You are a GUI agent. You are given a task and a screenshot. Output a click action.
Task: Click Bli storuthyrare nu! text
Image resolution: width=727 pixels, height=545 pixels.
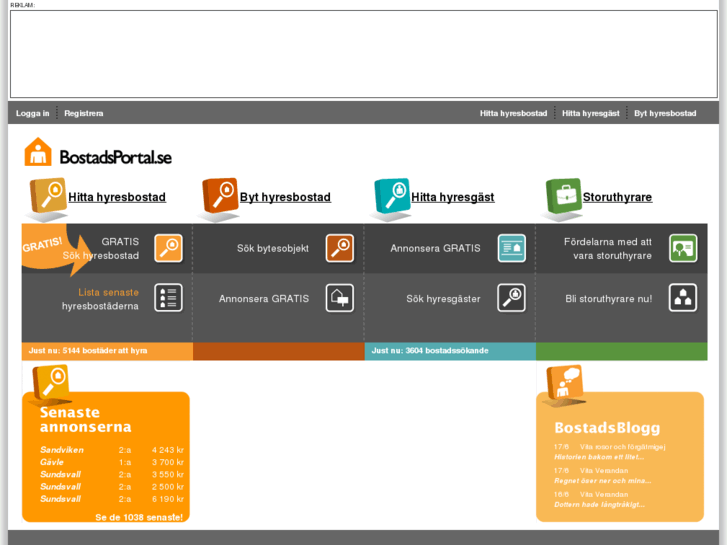coord(608,299)
